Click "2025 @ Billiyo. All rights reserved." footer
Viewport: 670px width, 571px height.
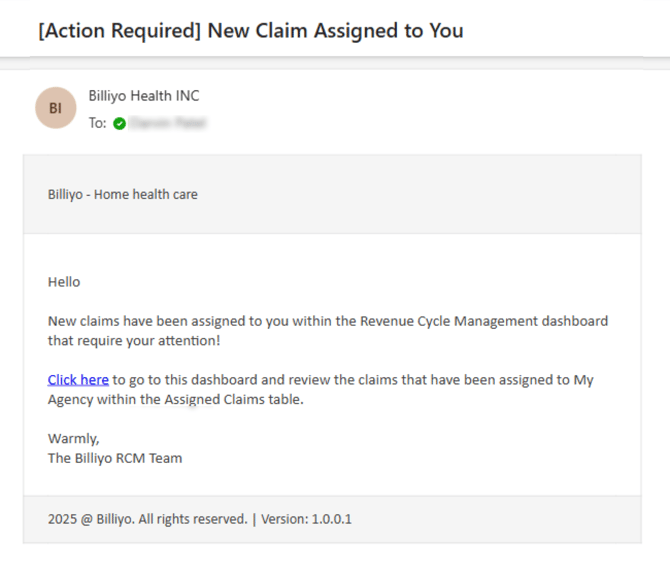[147, 519]
